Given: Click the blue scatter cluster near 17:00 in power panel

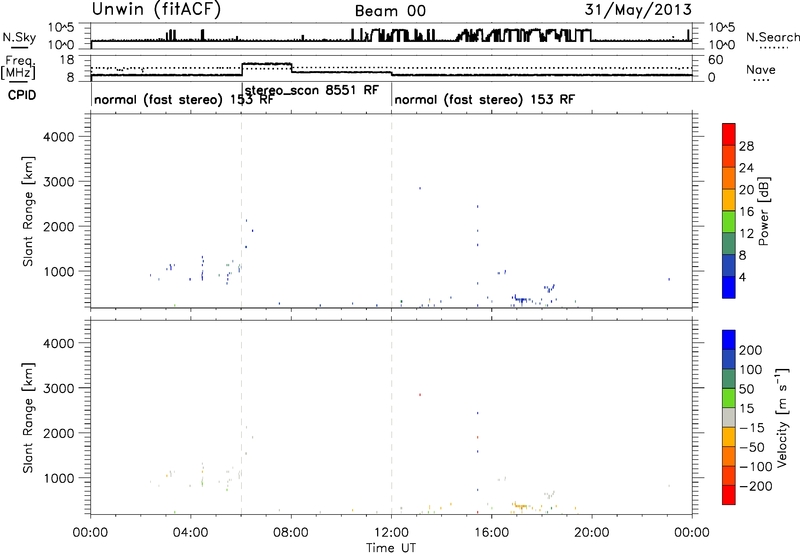Looking at the screenshot, I should (521, 300).
